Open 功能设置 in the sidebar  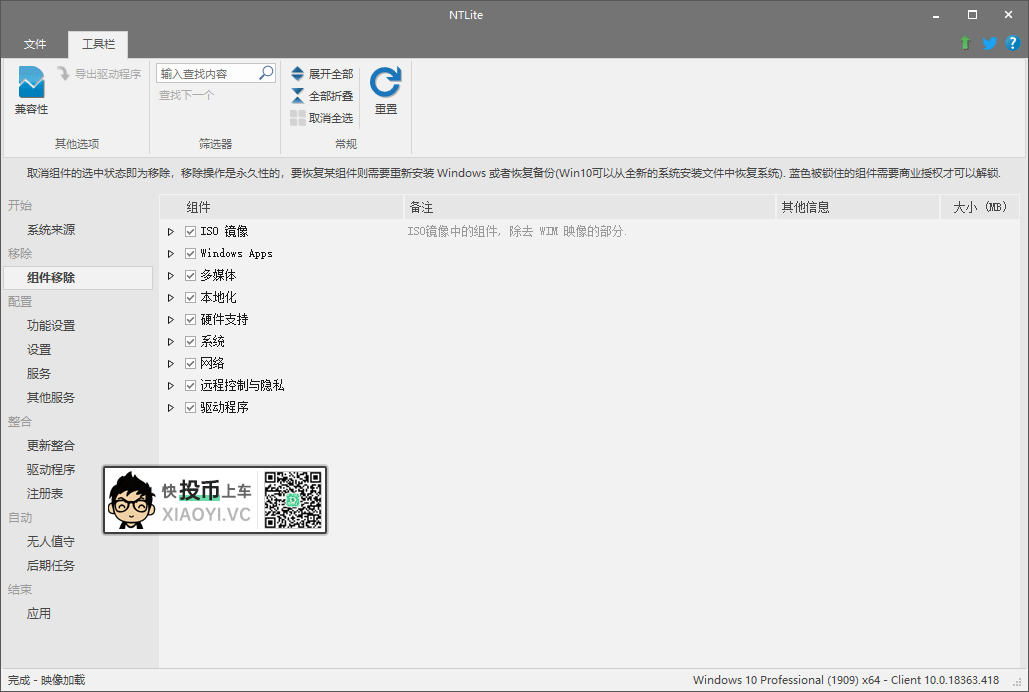(x=51, y=326)
